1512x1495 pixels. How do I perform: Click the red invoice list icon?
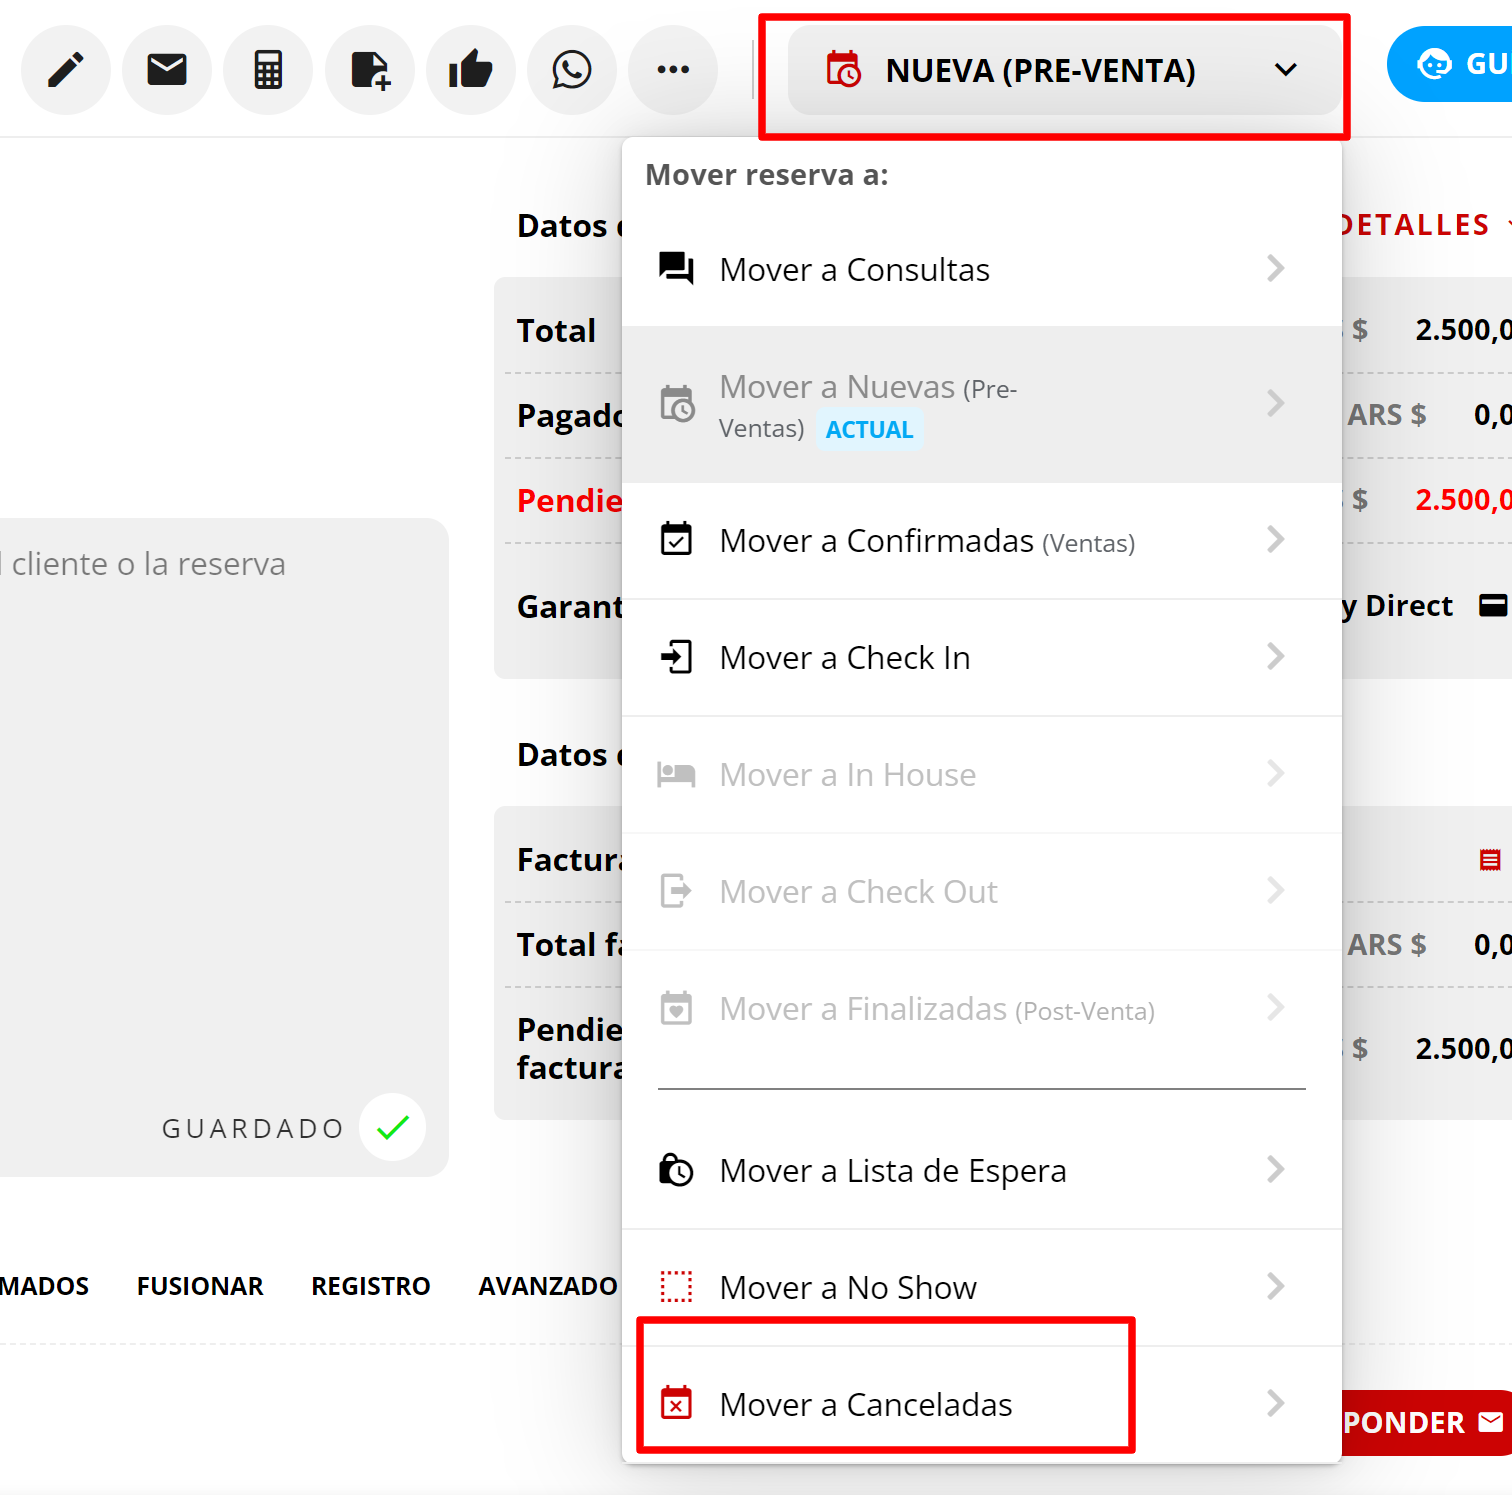(x=1489, y=860)
